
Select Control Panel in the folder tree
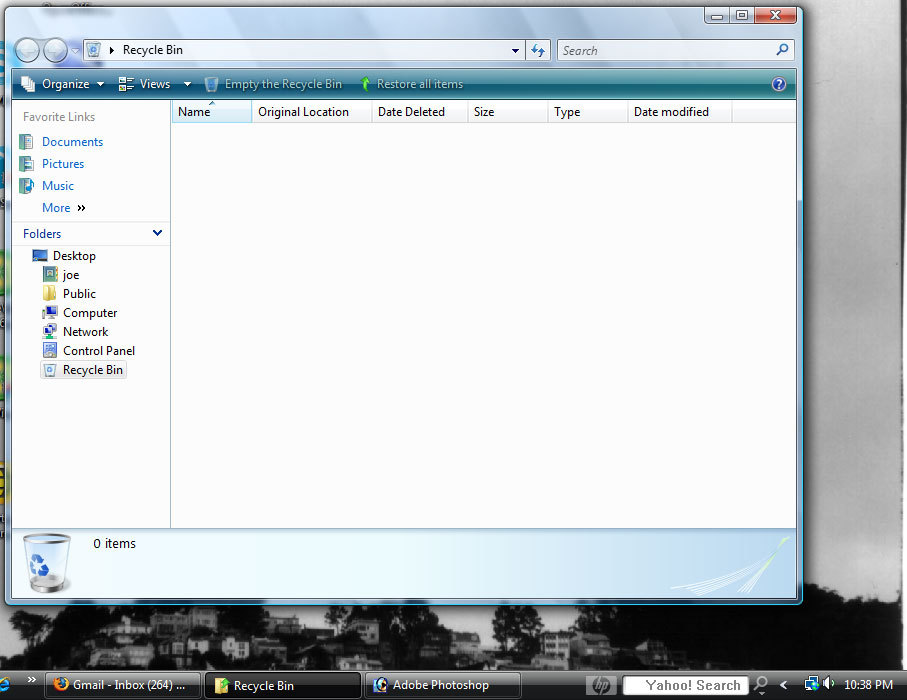coord(99,351)
